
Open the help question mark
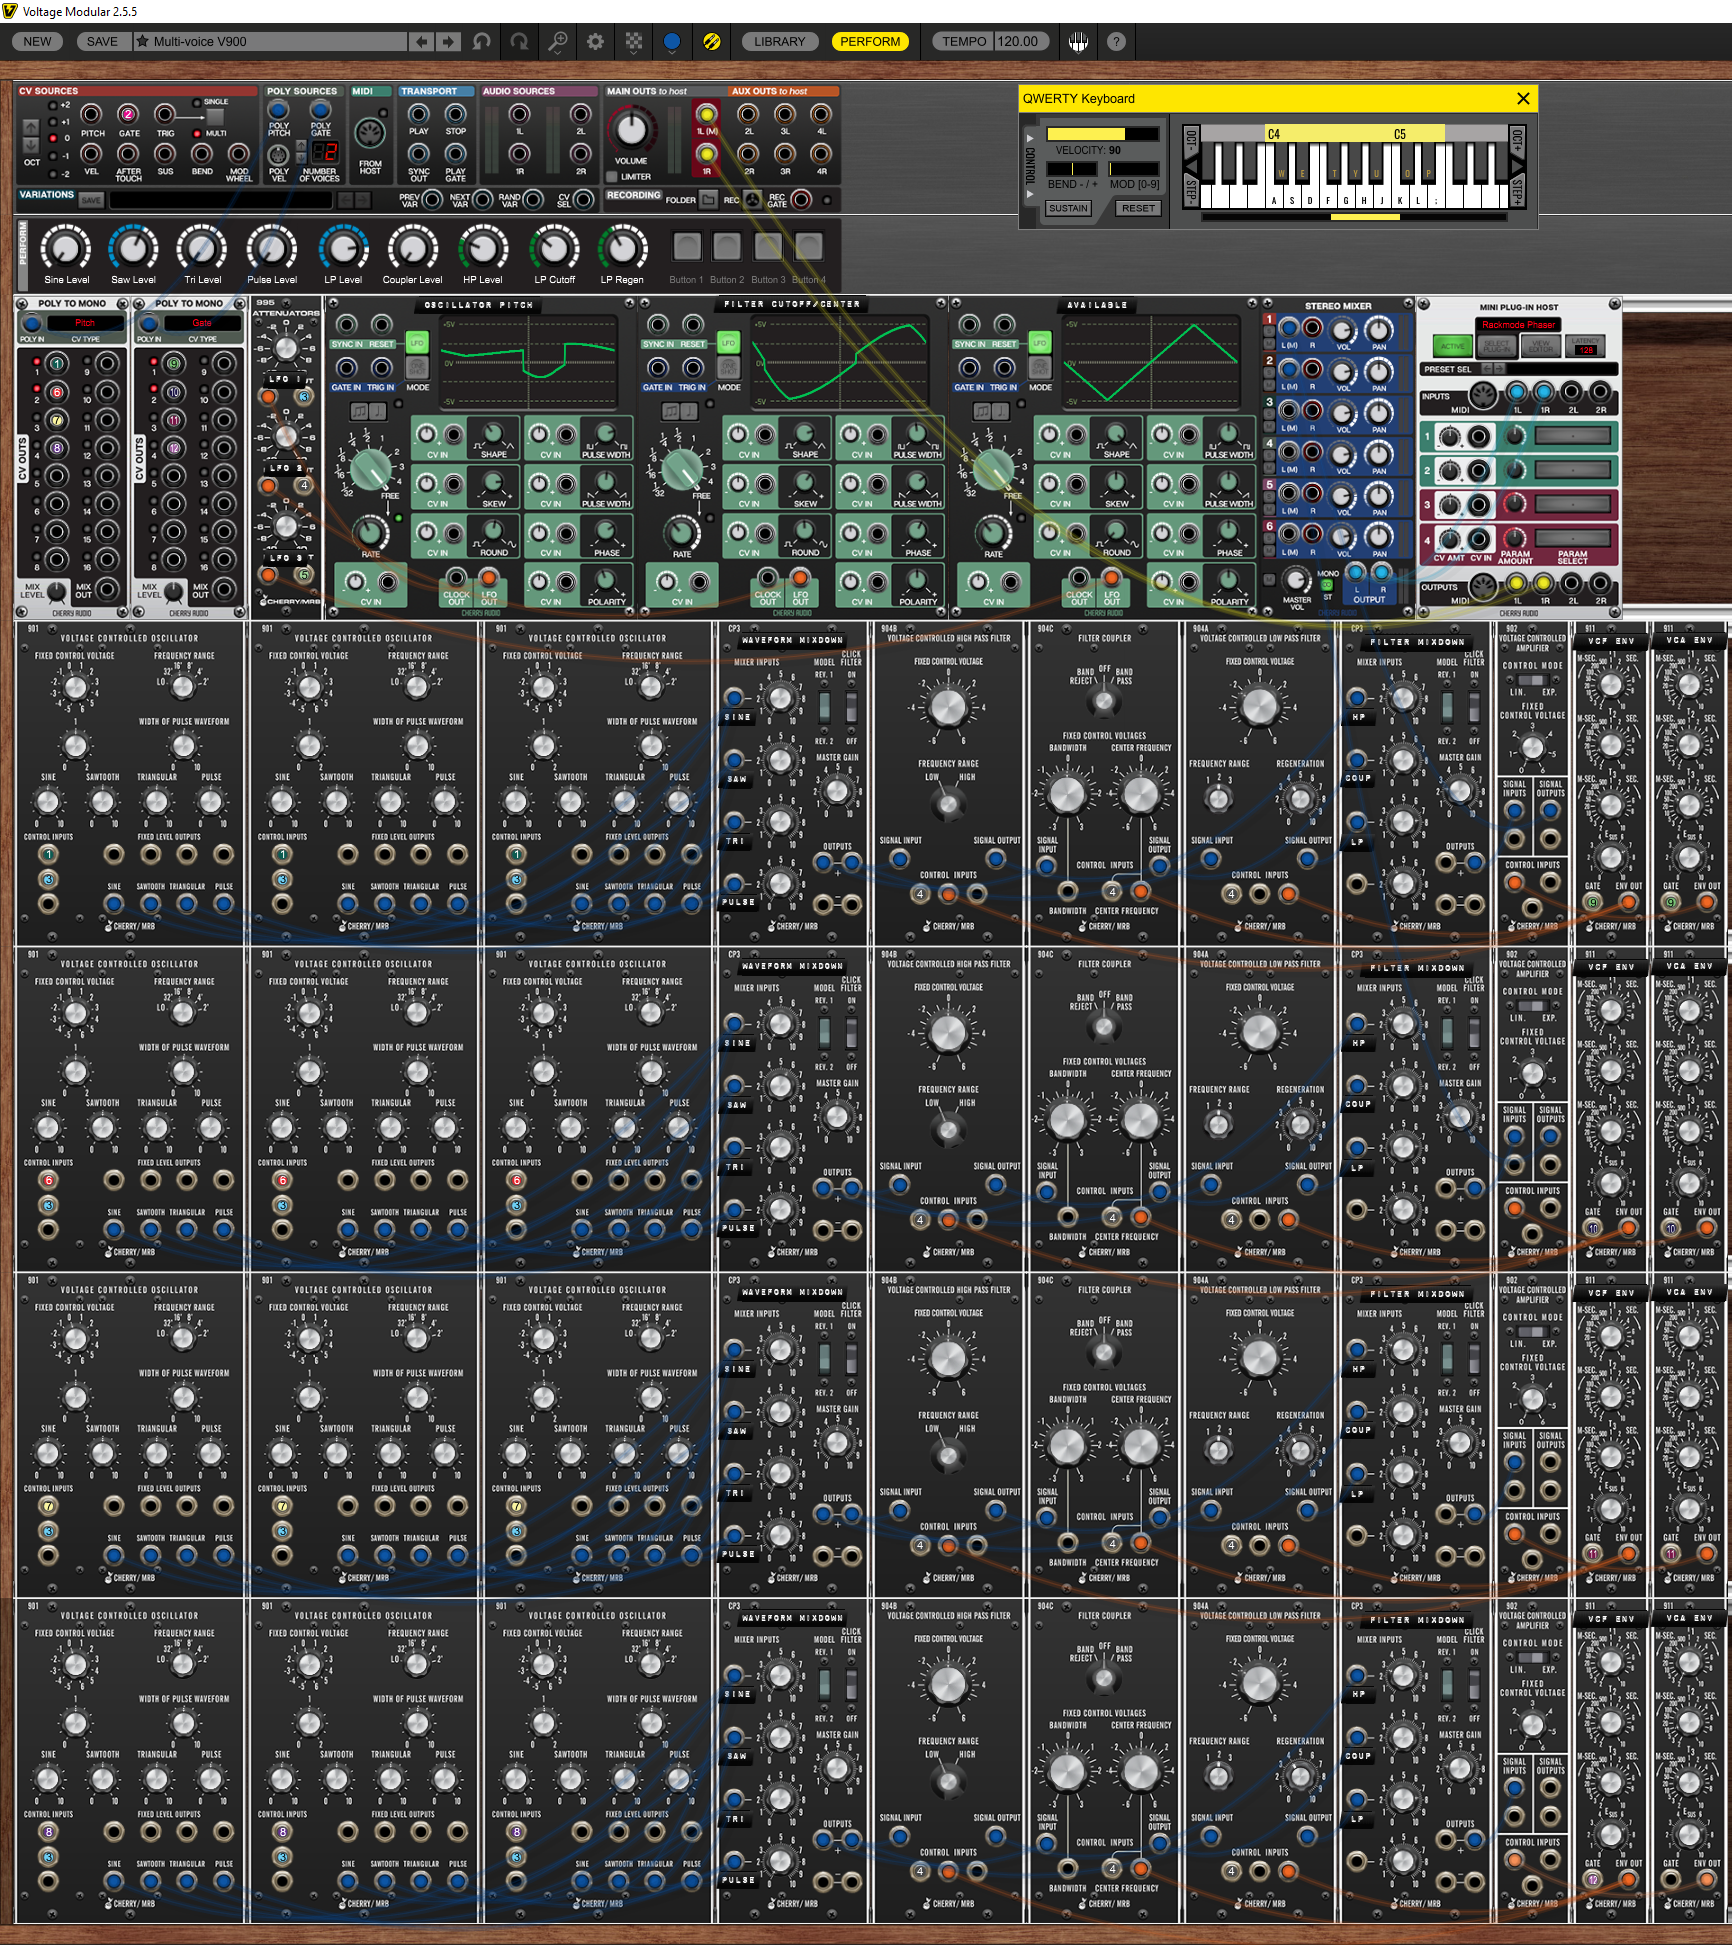(1116, 41)
